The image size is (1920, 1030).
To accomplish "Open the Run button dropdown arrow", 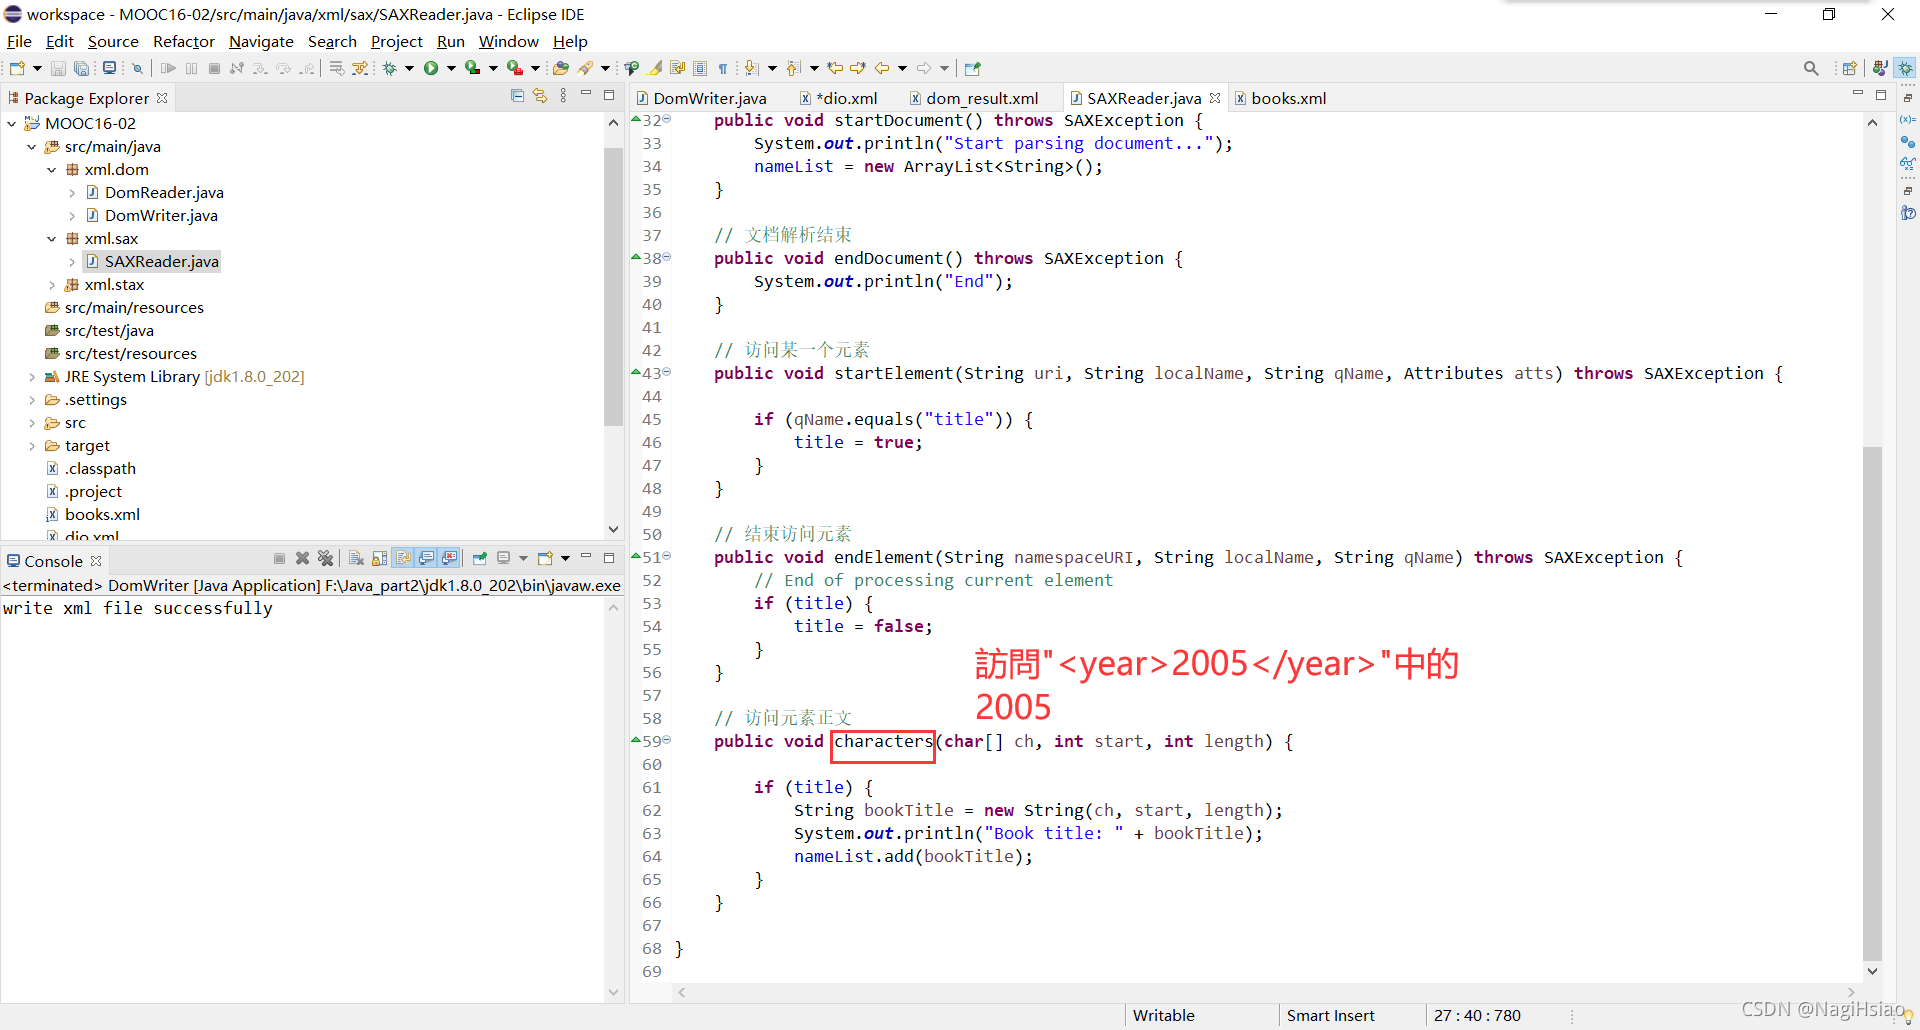I will (x=451, y=68).
